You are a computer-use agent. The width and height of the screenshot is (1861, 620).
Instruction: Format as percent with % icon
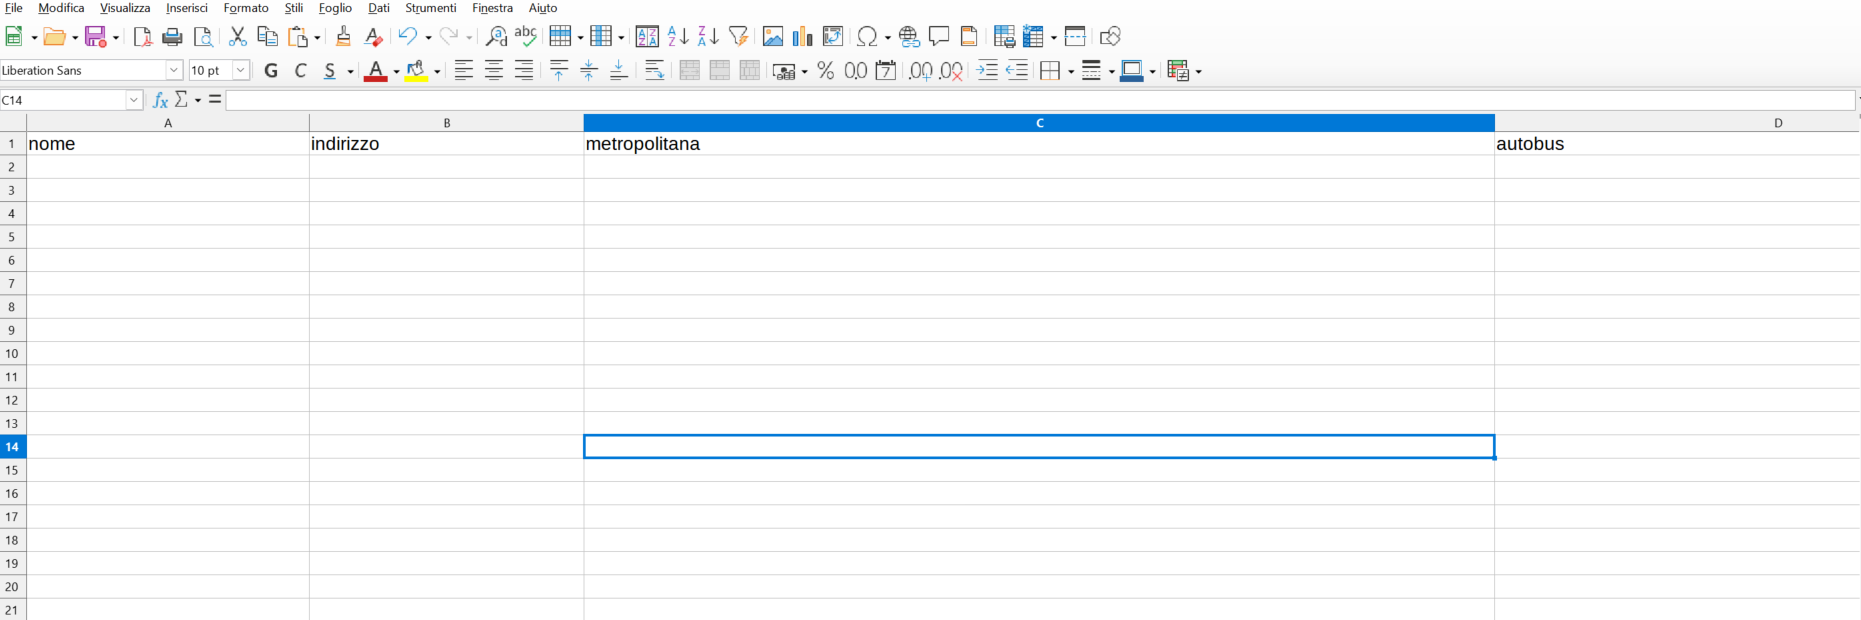coord(825,71)
